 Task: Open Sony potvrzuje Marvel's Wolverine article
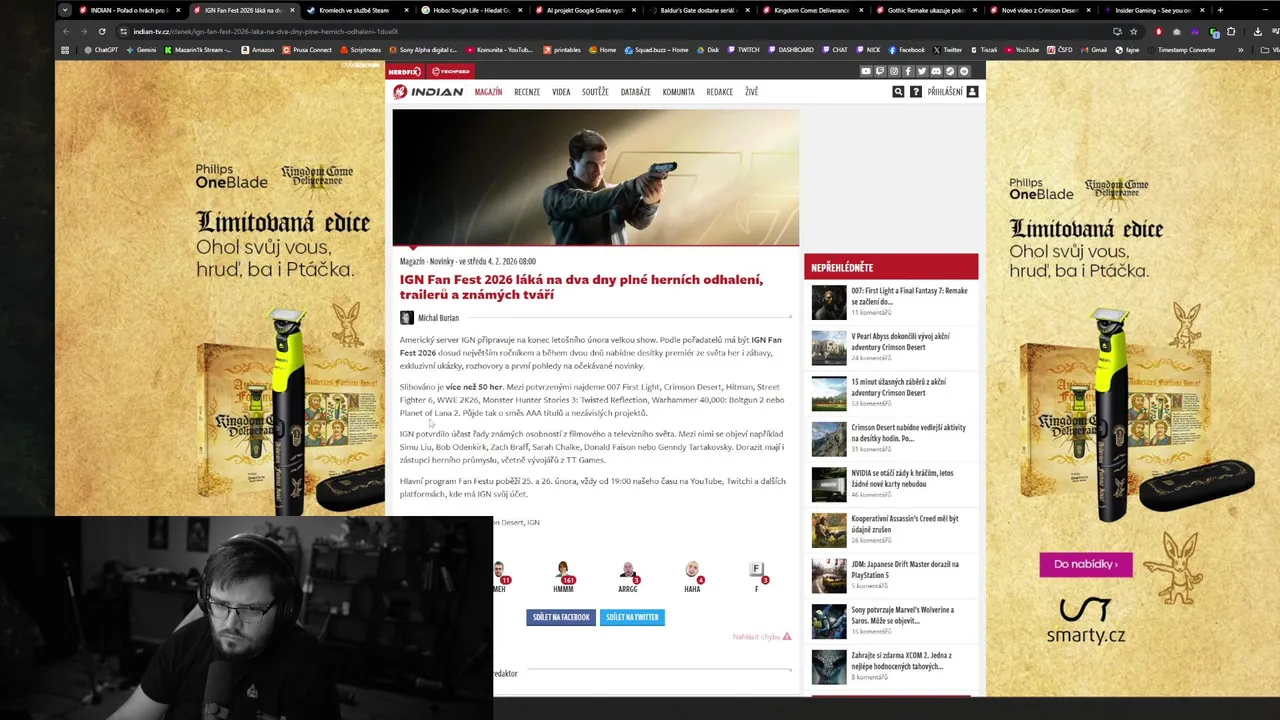pos(902,615)
